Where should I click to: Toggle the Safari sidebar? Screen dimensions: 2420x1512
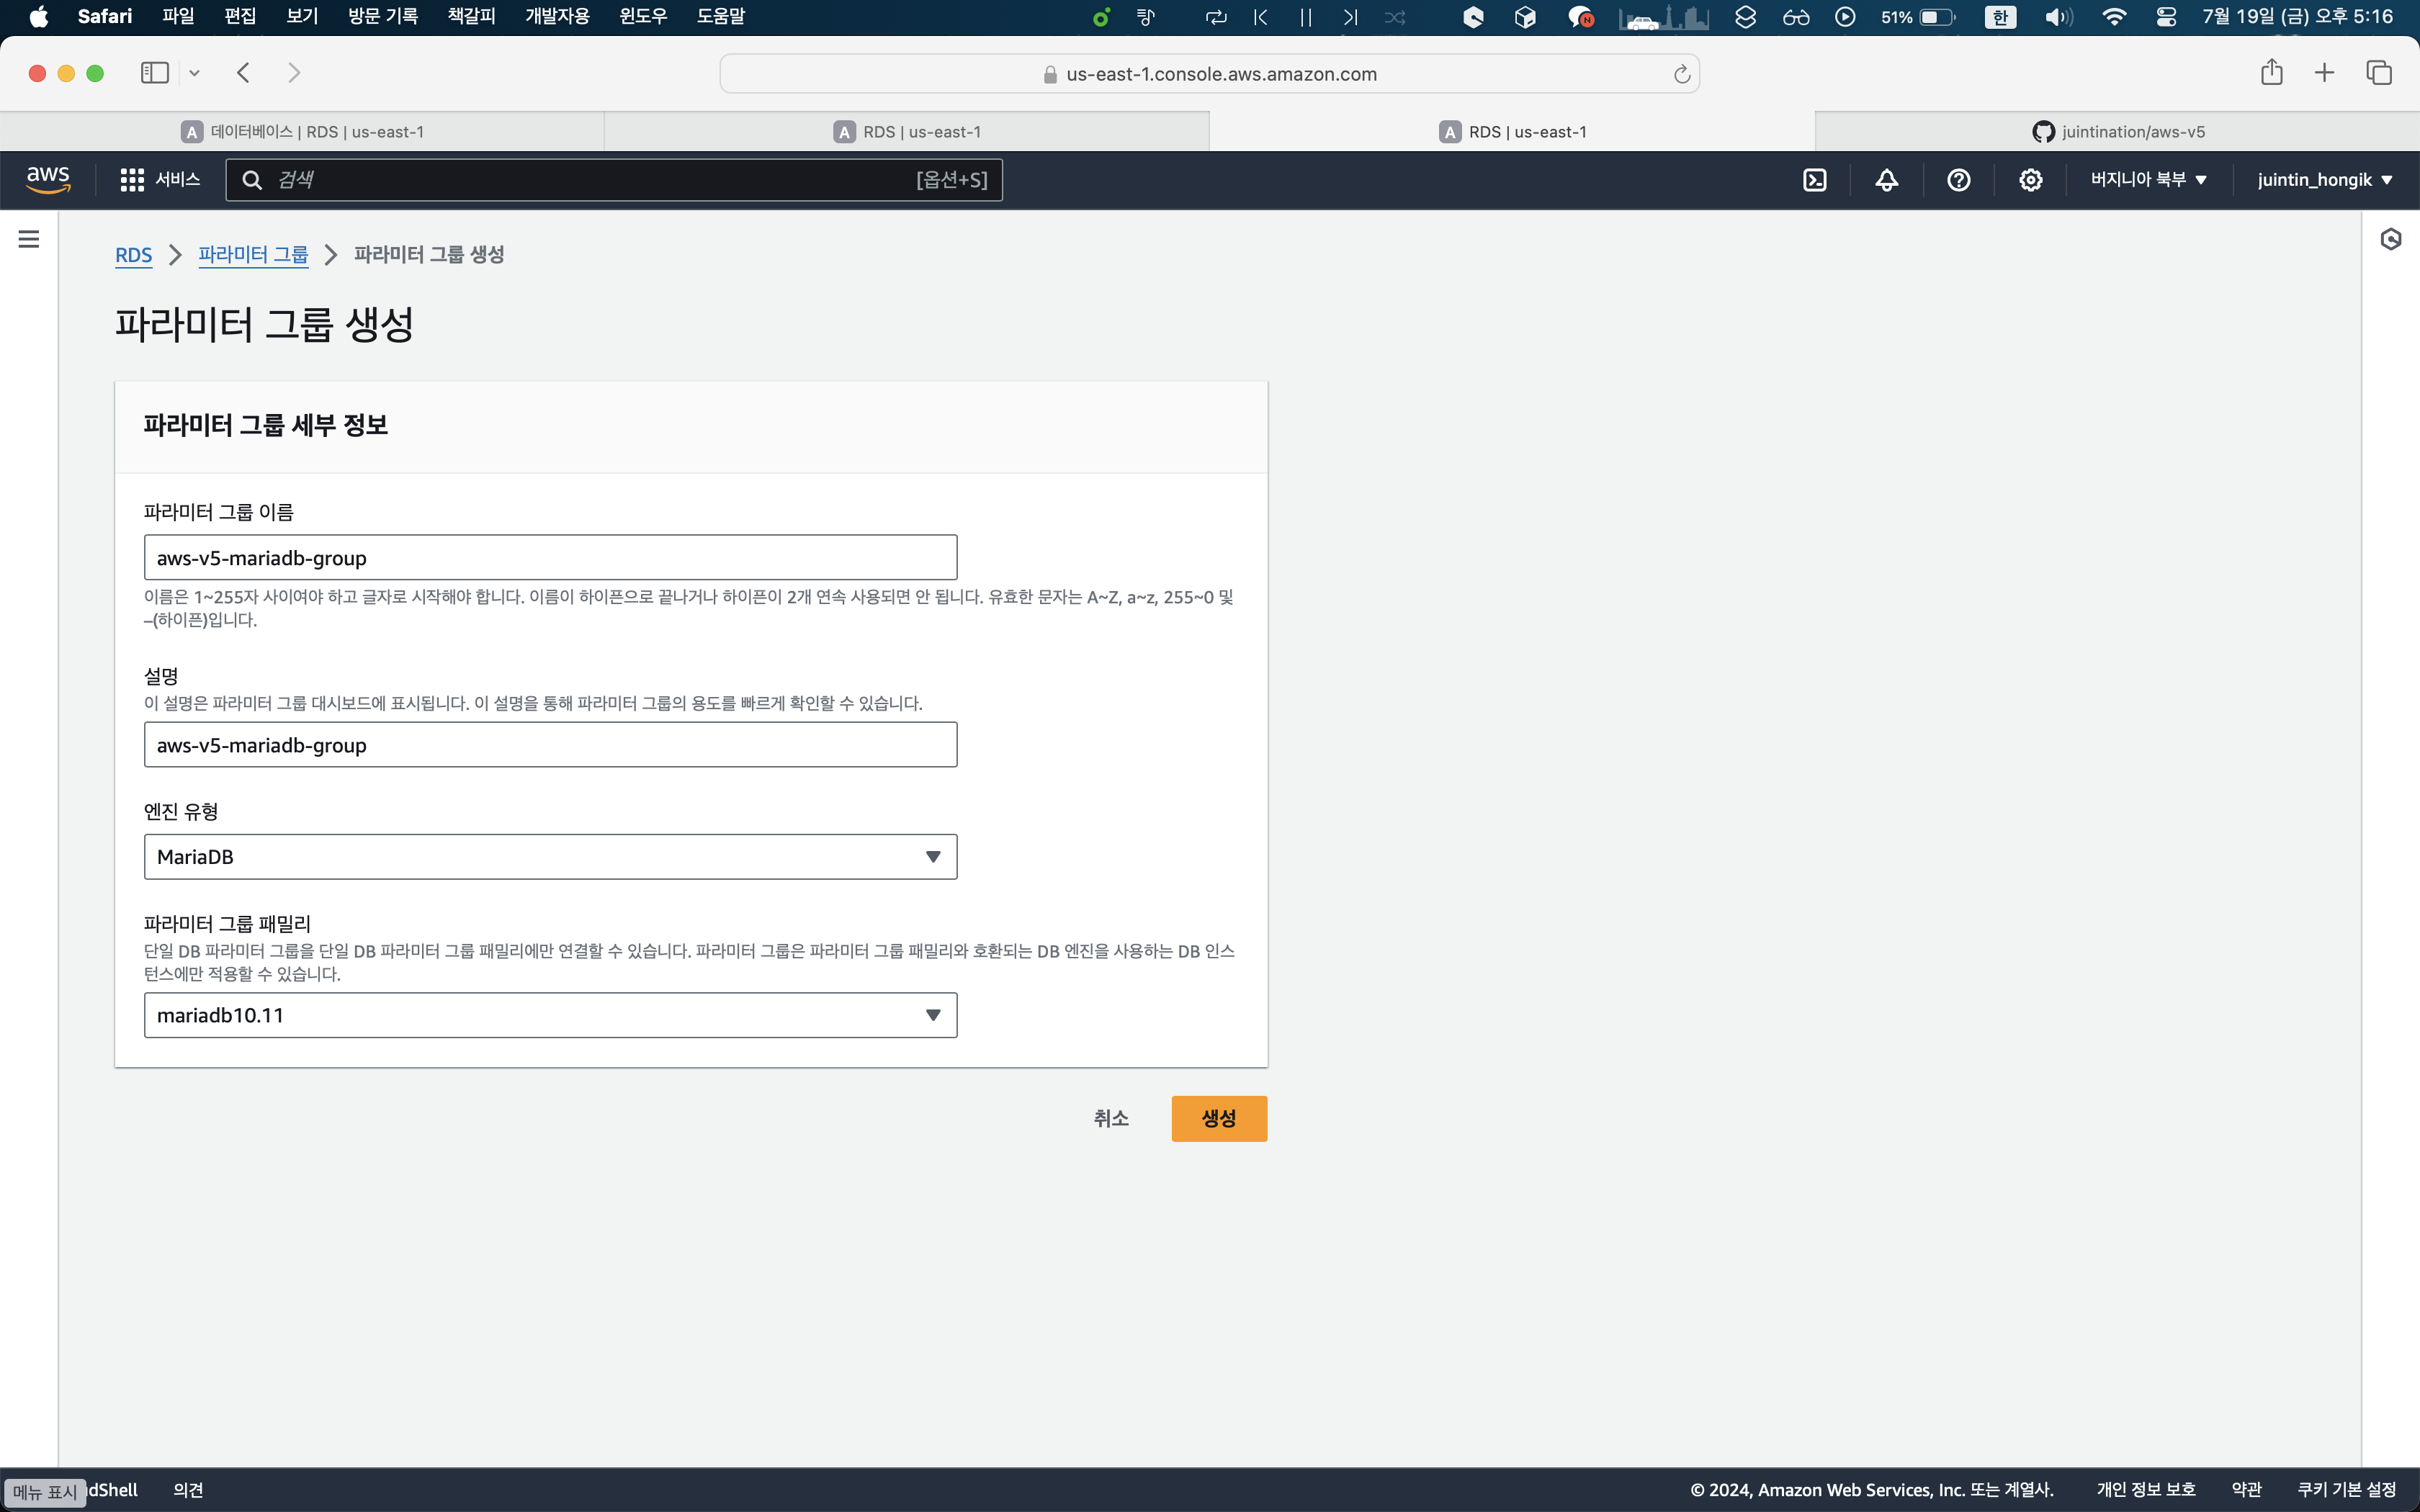pyautogui.click(x=154, y=73)
